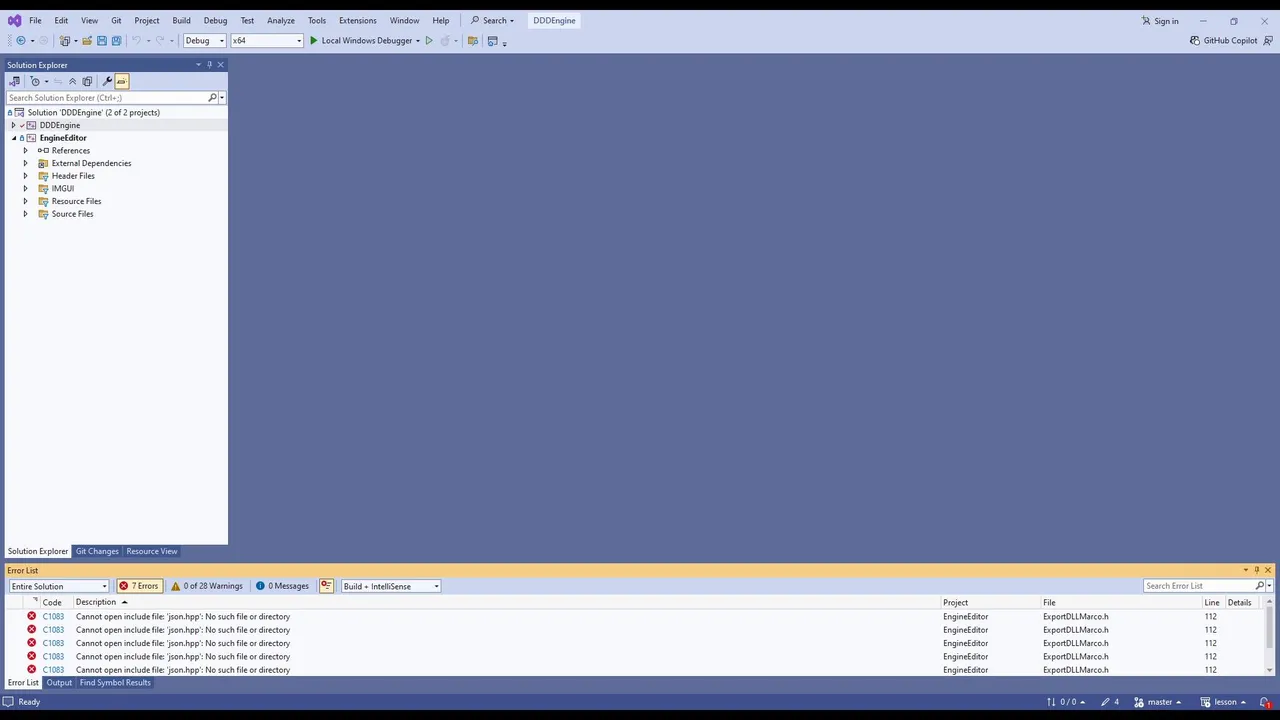Open the Find in Files toolbar icon

[473, 41]
